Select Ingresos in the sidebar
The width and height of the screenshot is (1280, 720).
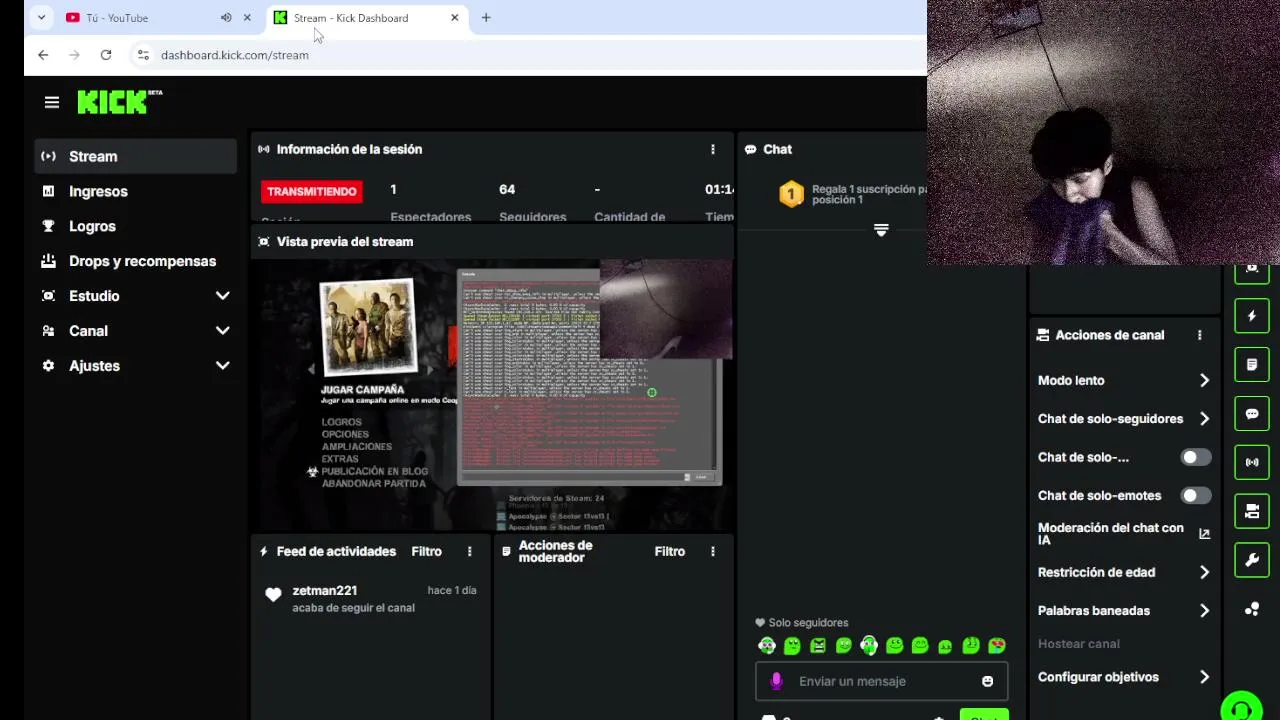(136, 191)
